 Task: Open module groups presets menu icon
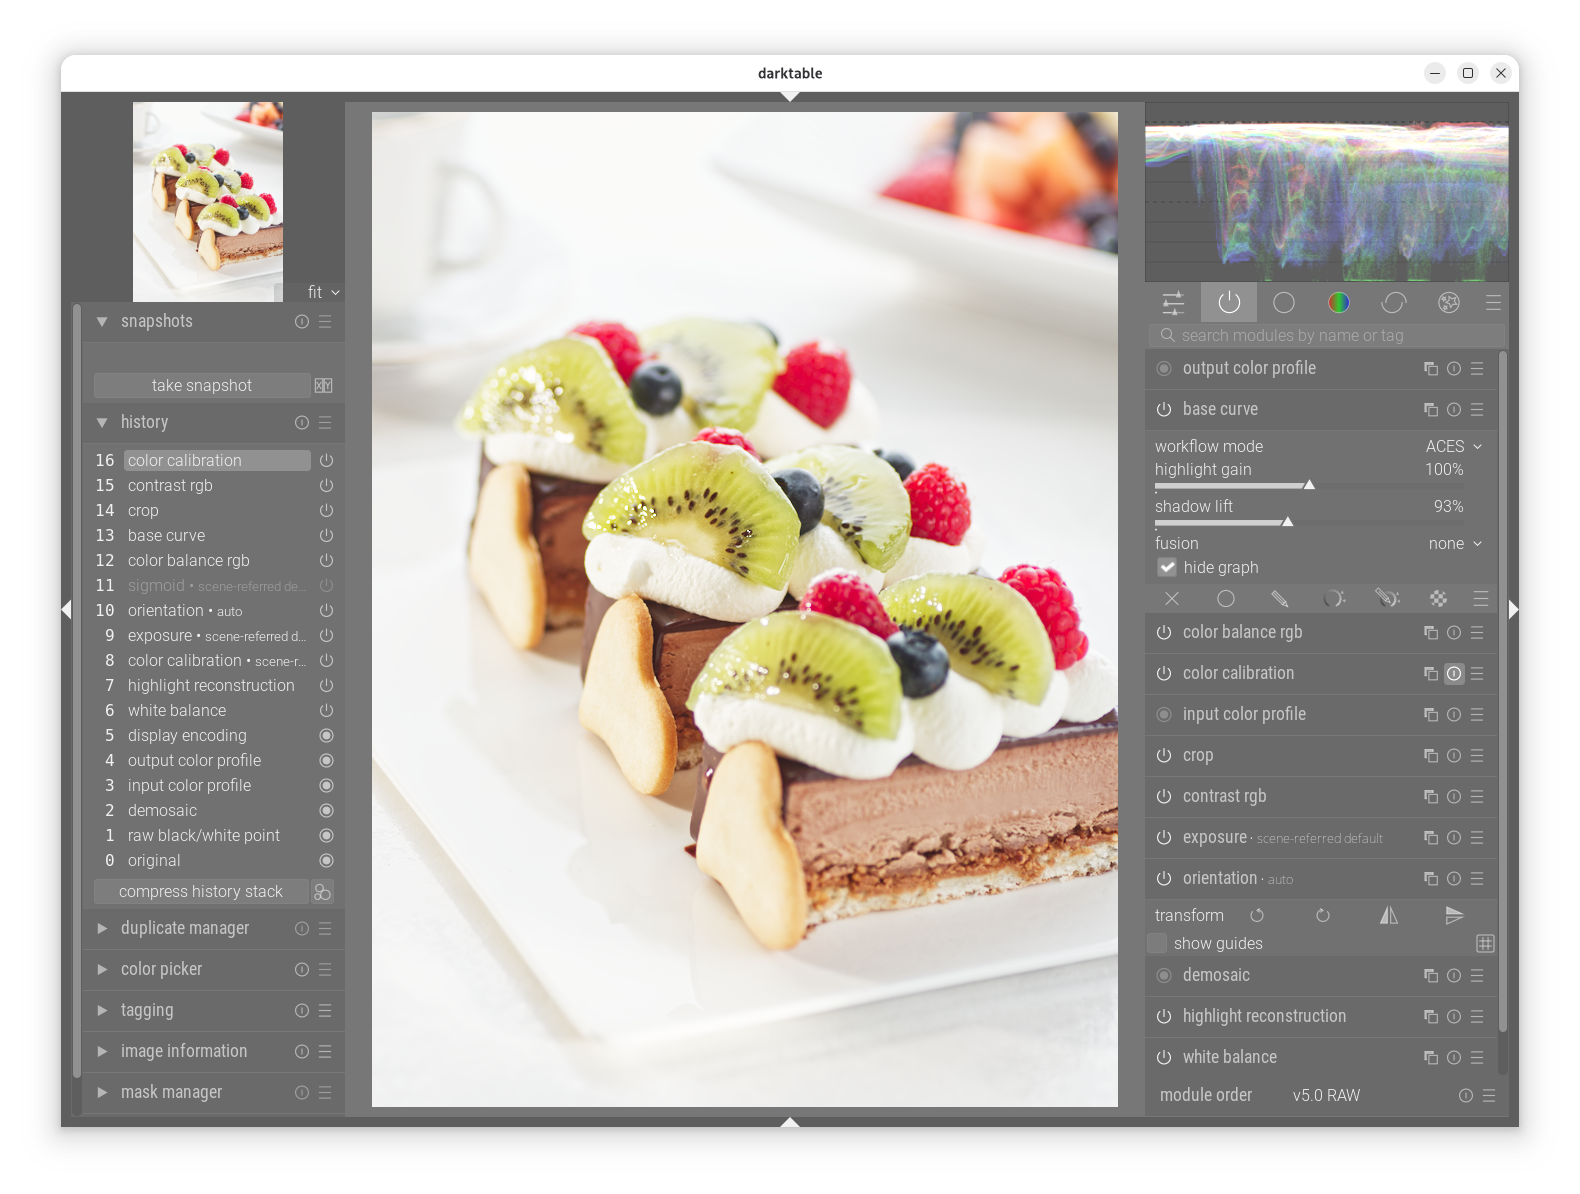1493,303
